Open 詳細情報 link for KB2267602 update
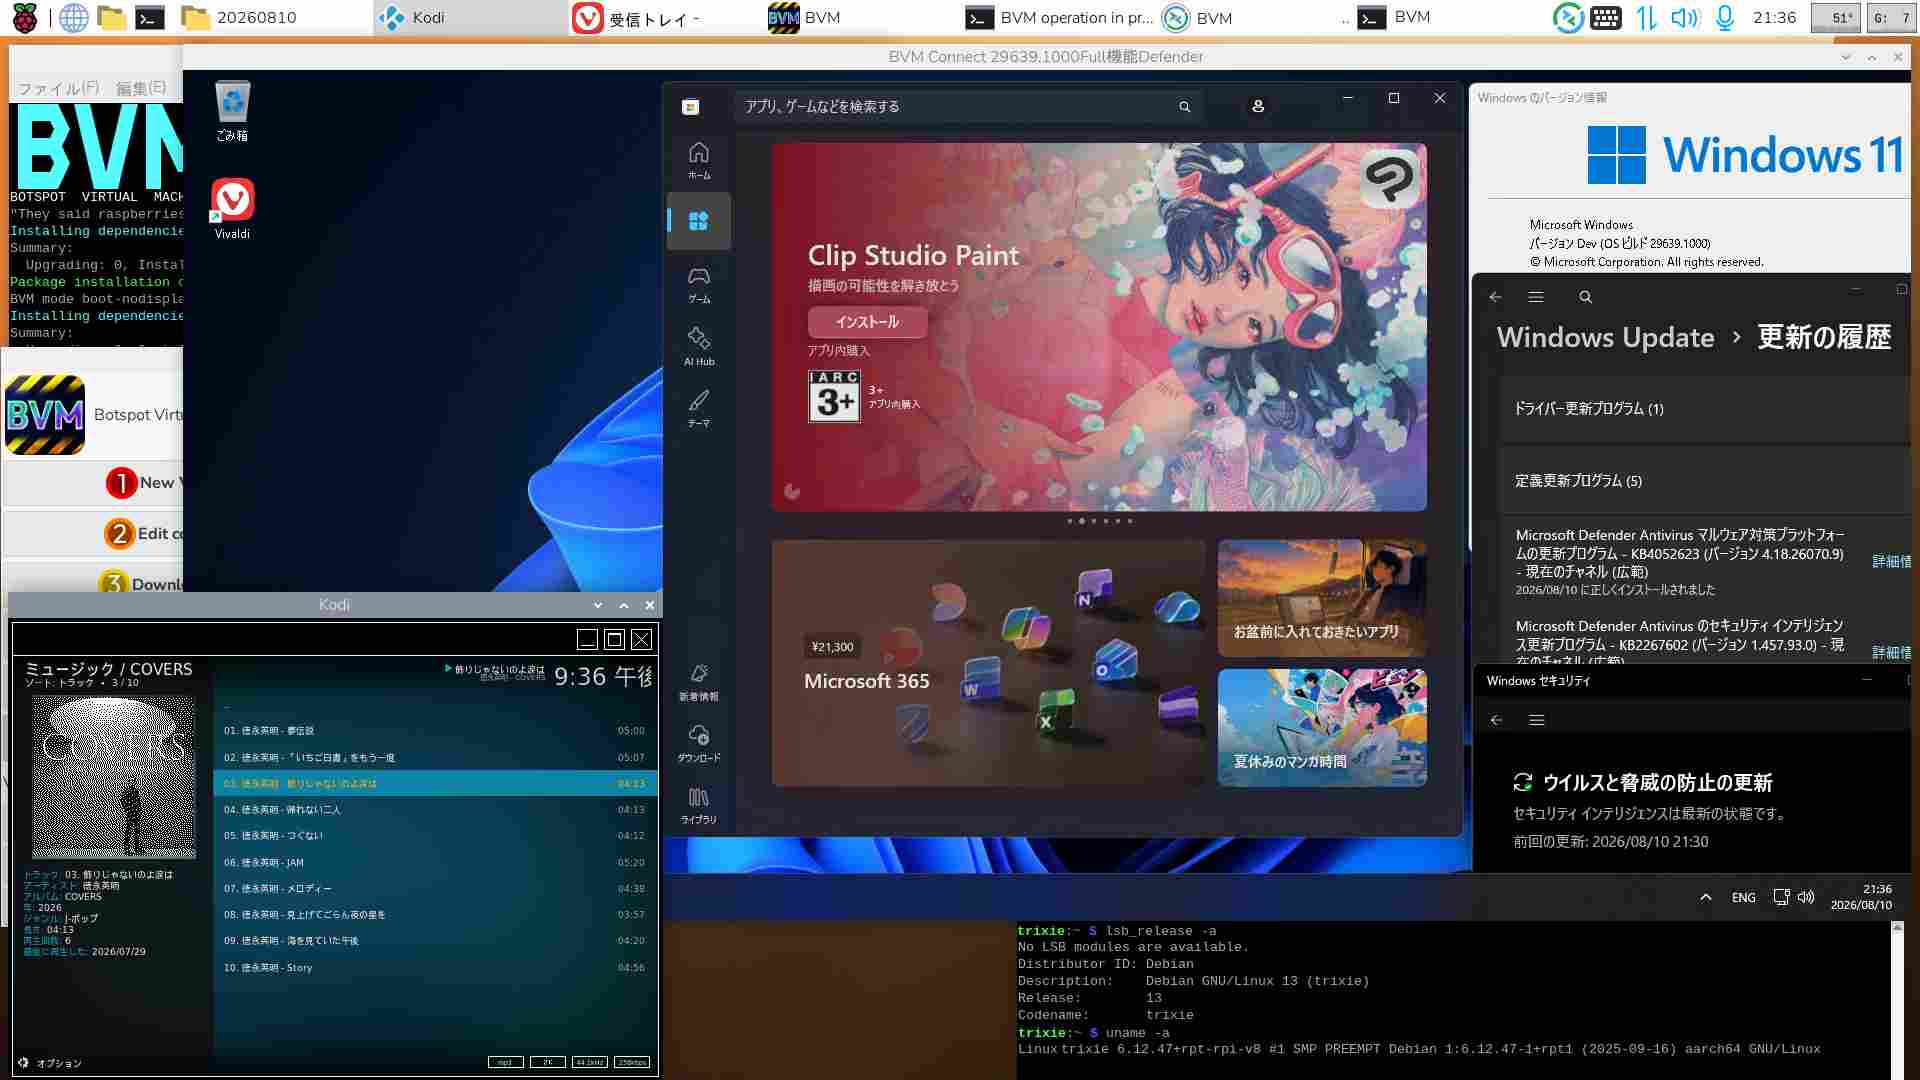The image size is (1920, 1080). [1891, 652]
